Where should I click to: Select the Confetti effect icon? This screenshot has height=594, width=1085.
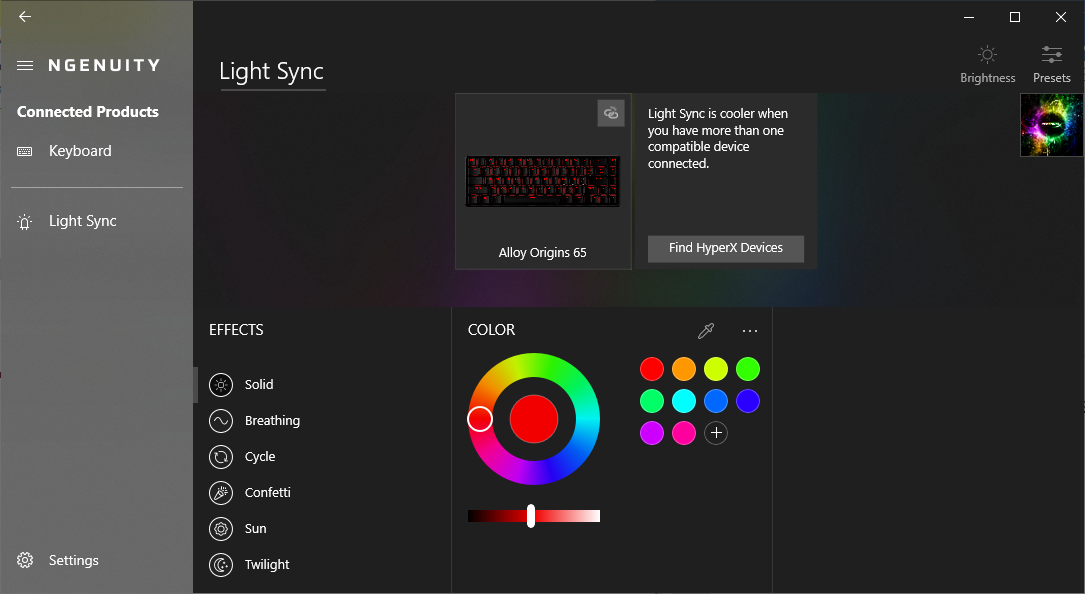[221, 493]
